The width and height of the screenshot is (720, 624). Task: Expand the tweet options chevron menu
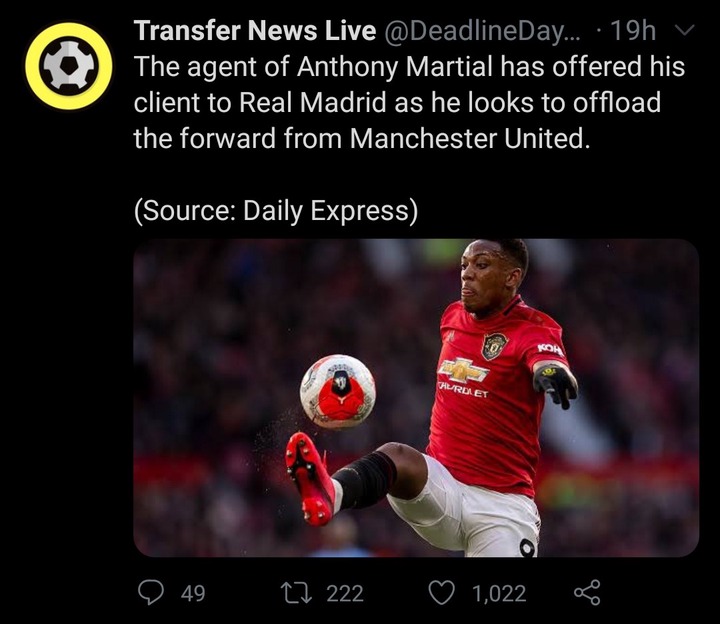click(685, 31)
